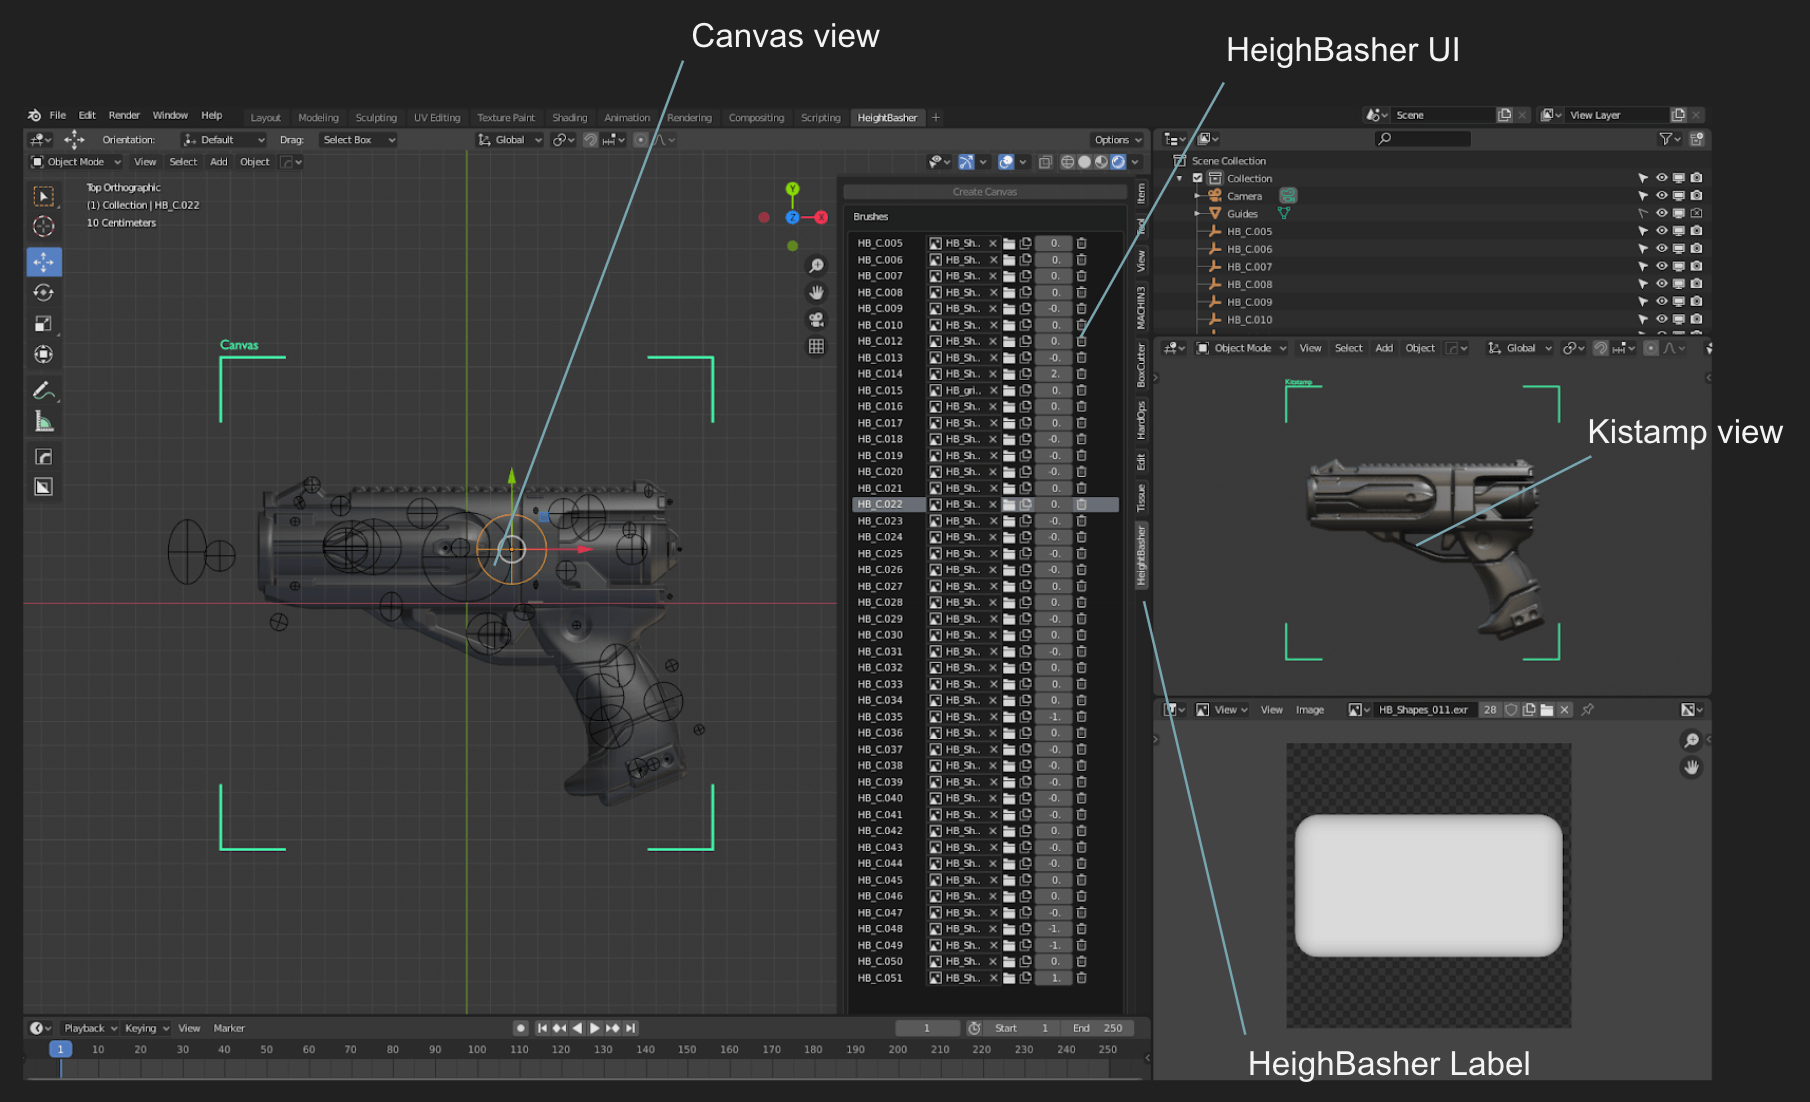Open the Render menu
The image size is (1810, 1102).
(x=124, y=115)
